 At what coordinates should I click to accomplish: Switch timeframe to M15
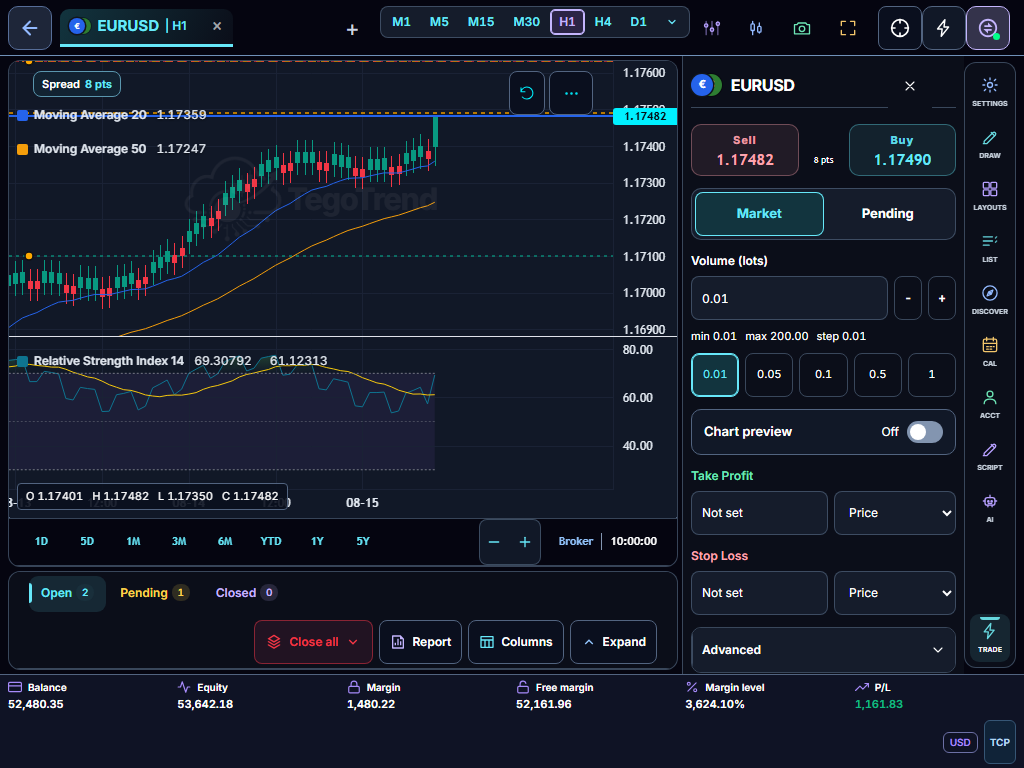pos(481,22)
